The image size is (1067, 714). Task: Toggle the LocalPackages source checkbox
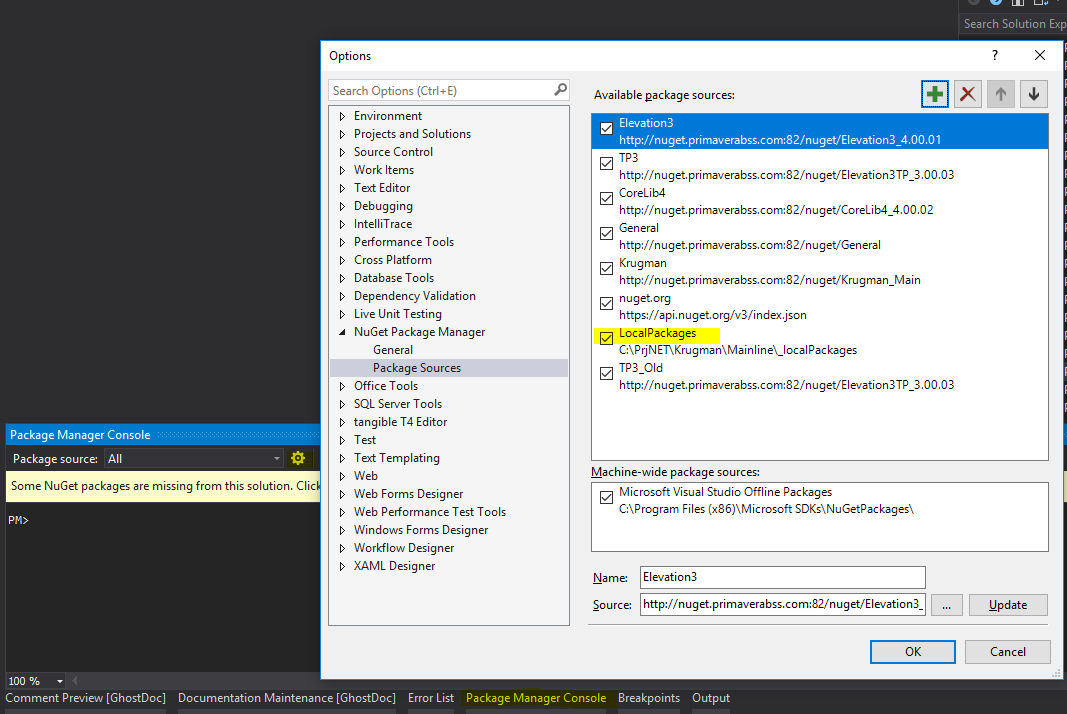pos(606,338)
